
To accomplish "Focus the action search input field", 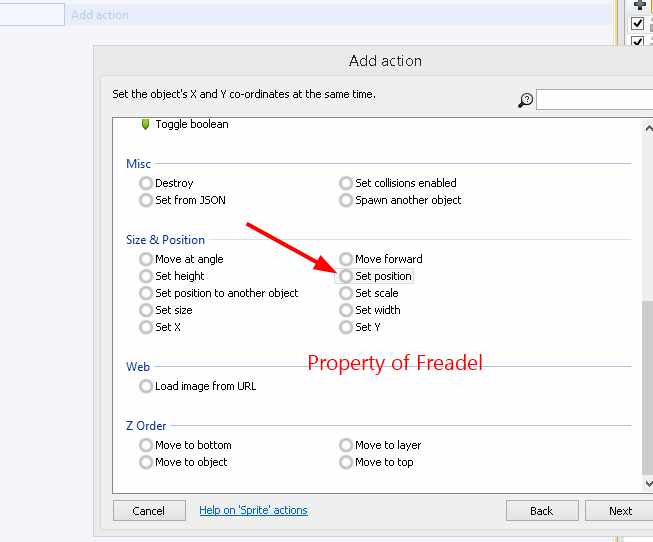I will [x=594, y=100].
